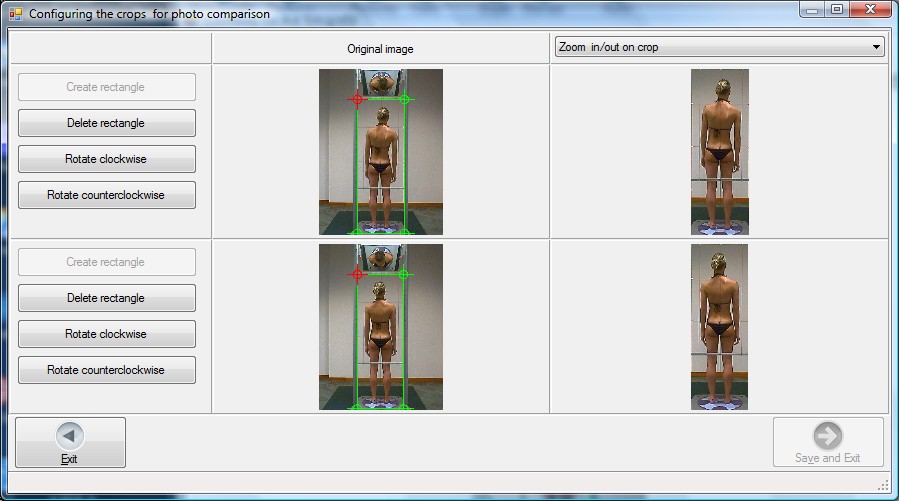This screenshot has height=501, width=899.
Task: Select the red crosshair handle on bottom image
Action: pos(357,275)
